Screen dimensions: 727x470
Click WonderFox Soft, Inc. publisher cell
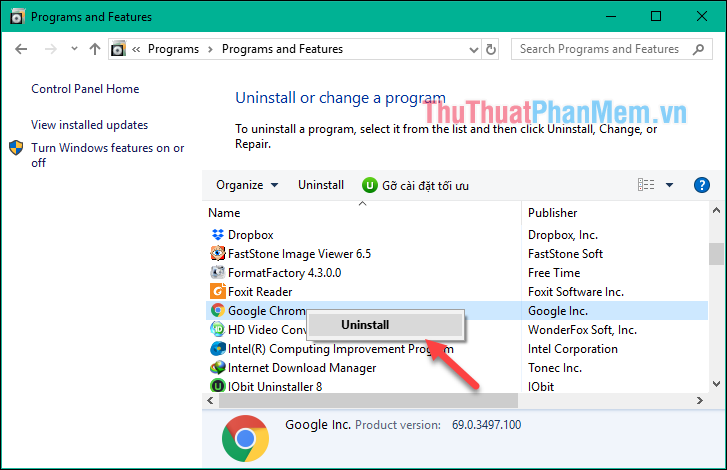pos(582,330)
